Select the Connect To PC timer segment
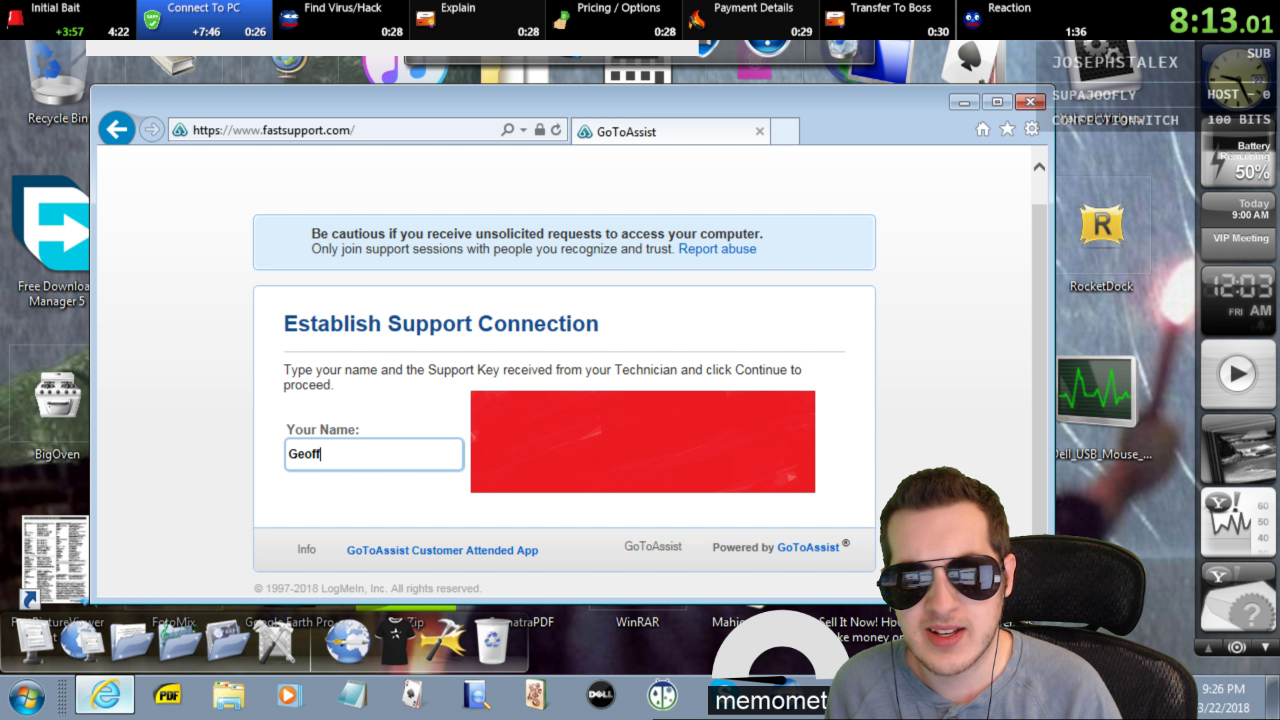 pos(203,20)
